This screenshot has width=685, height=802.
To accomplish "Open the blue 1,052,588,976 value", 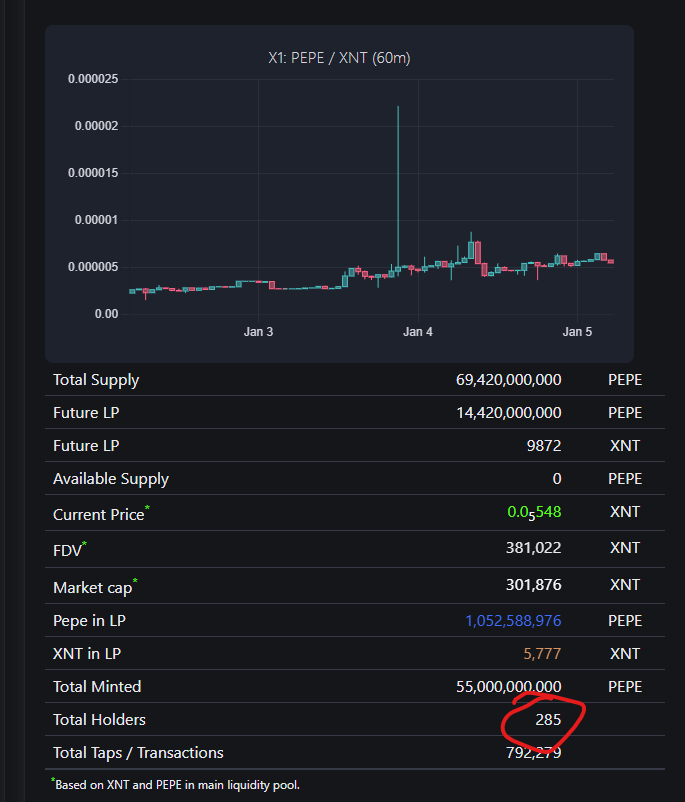I will (x=513, y=621).
